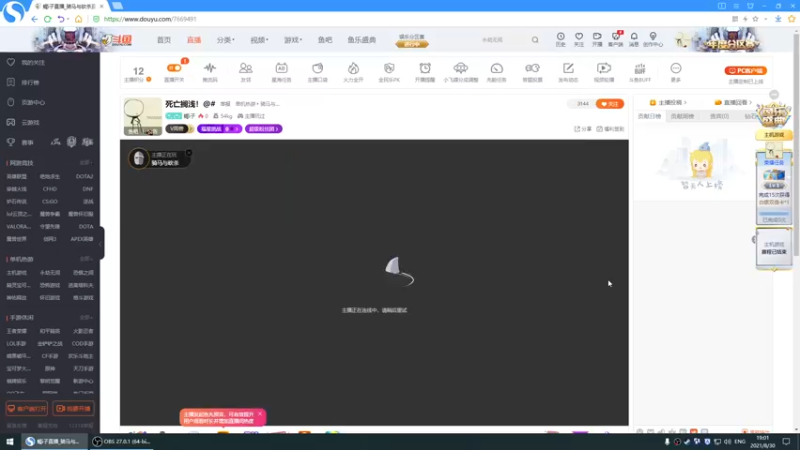The height and width of the screenshot is (450, 800).
Task: Close the 骑马与砍杀 now-playing overlay
Action: pyautogui.click(x=189, y=153)
